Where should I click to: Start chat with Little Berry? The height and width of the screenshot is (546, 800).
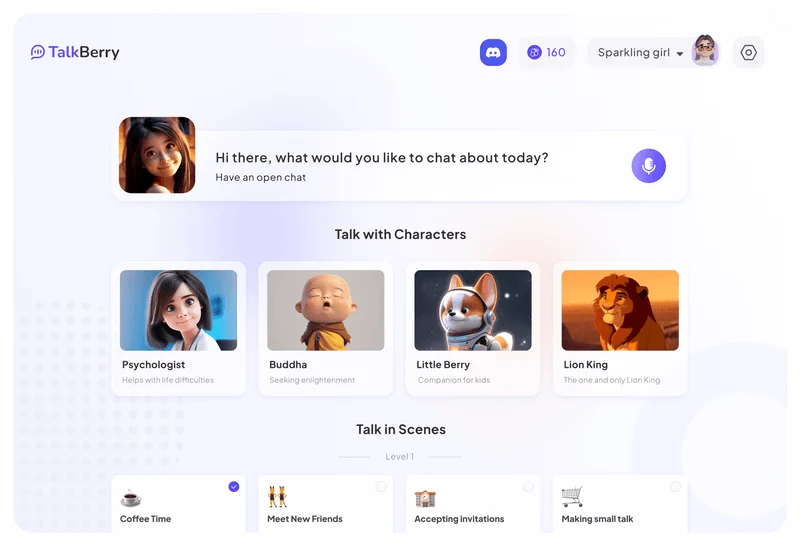[x=473, y=329]
